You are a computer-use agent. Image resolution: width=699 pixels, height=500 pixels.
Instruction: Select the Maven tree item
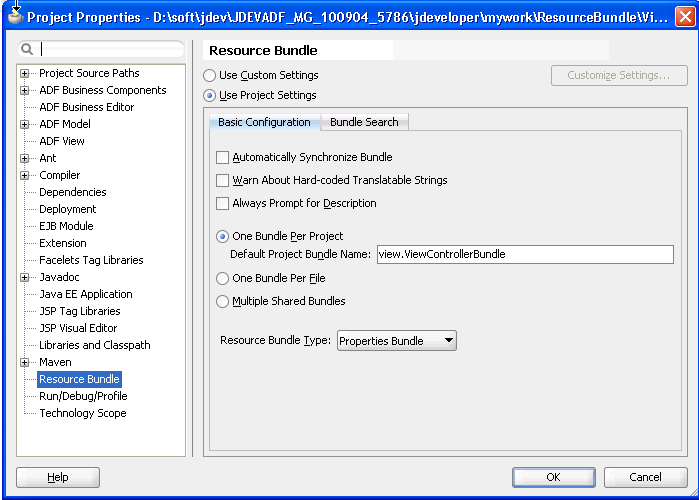click(55, 362)
